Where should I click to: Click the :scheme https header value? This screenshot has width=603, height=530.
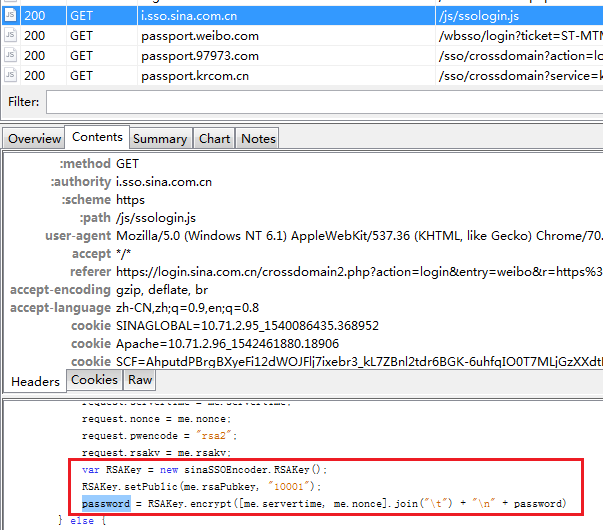pos(130,200)
